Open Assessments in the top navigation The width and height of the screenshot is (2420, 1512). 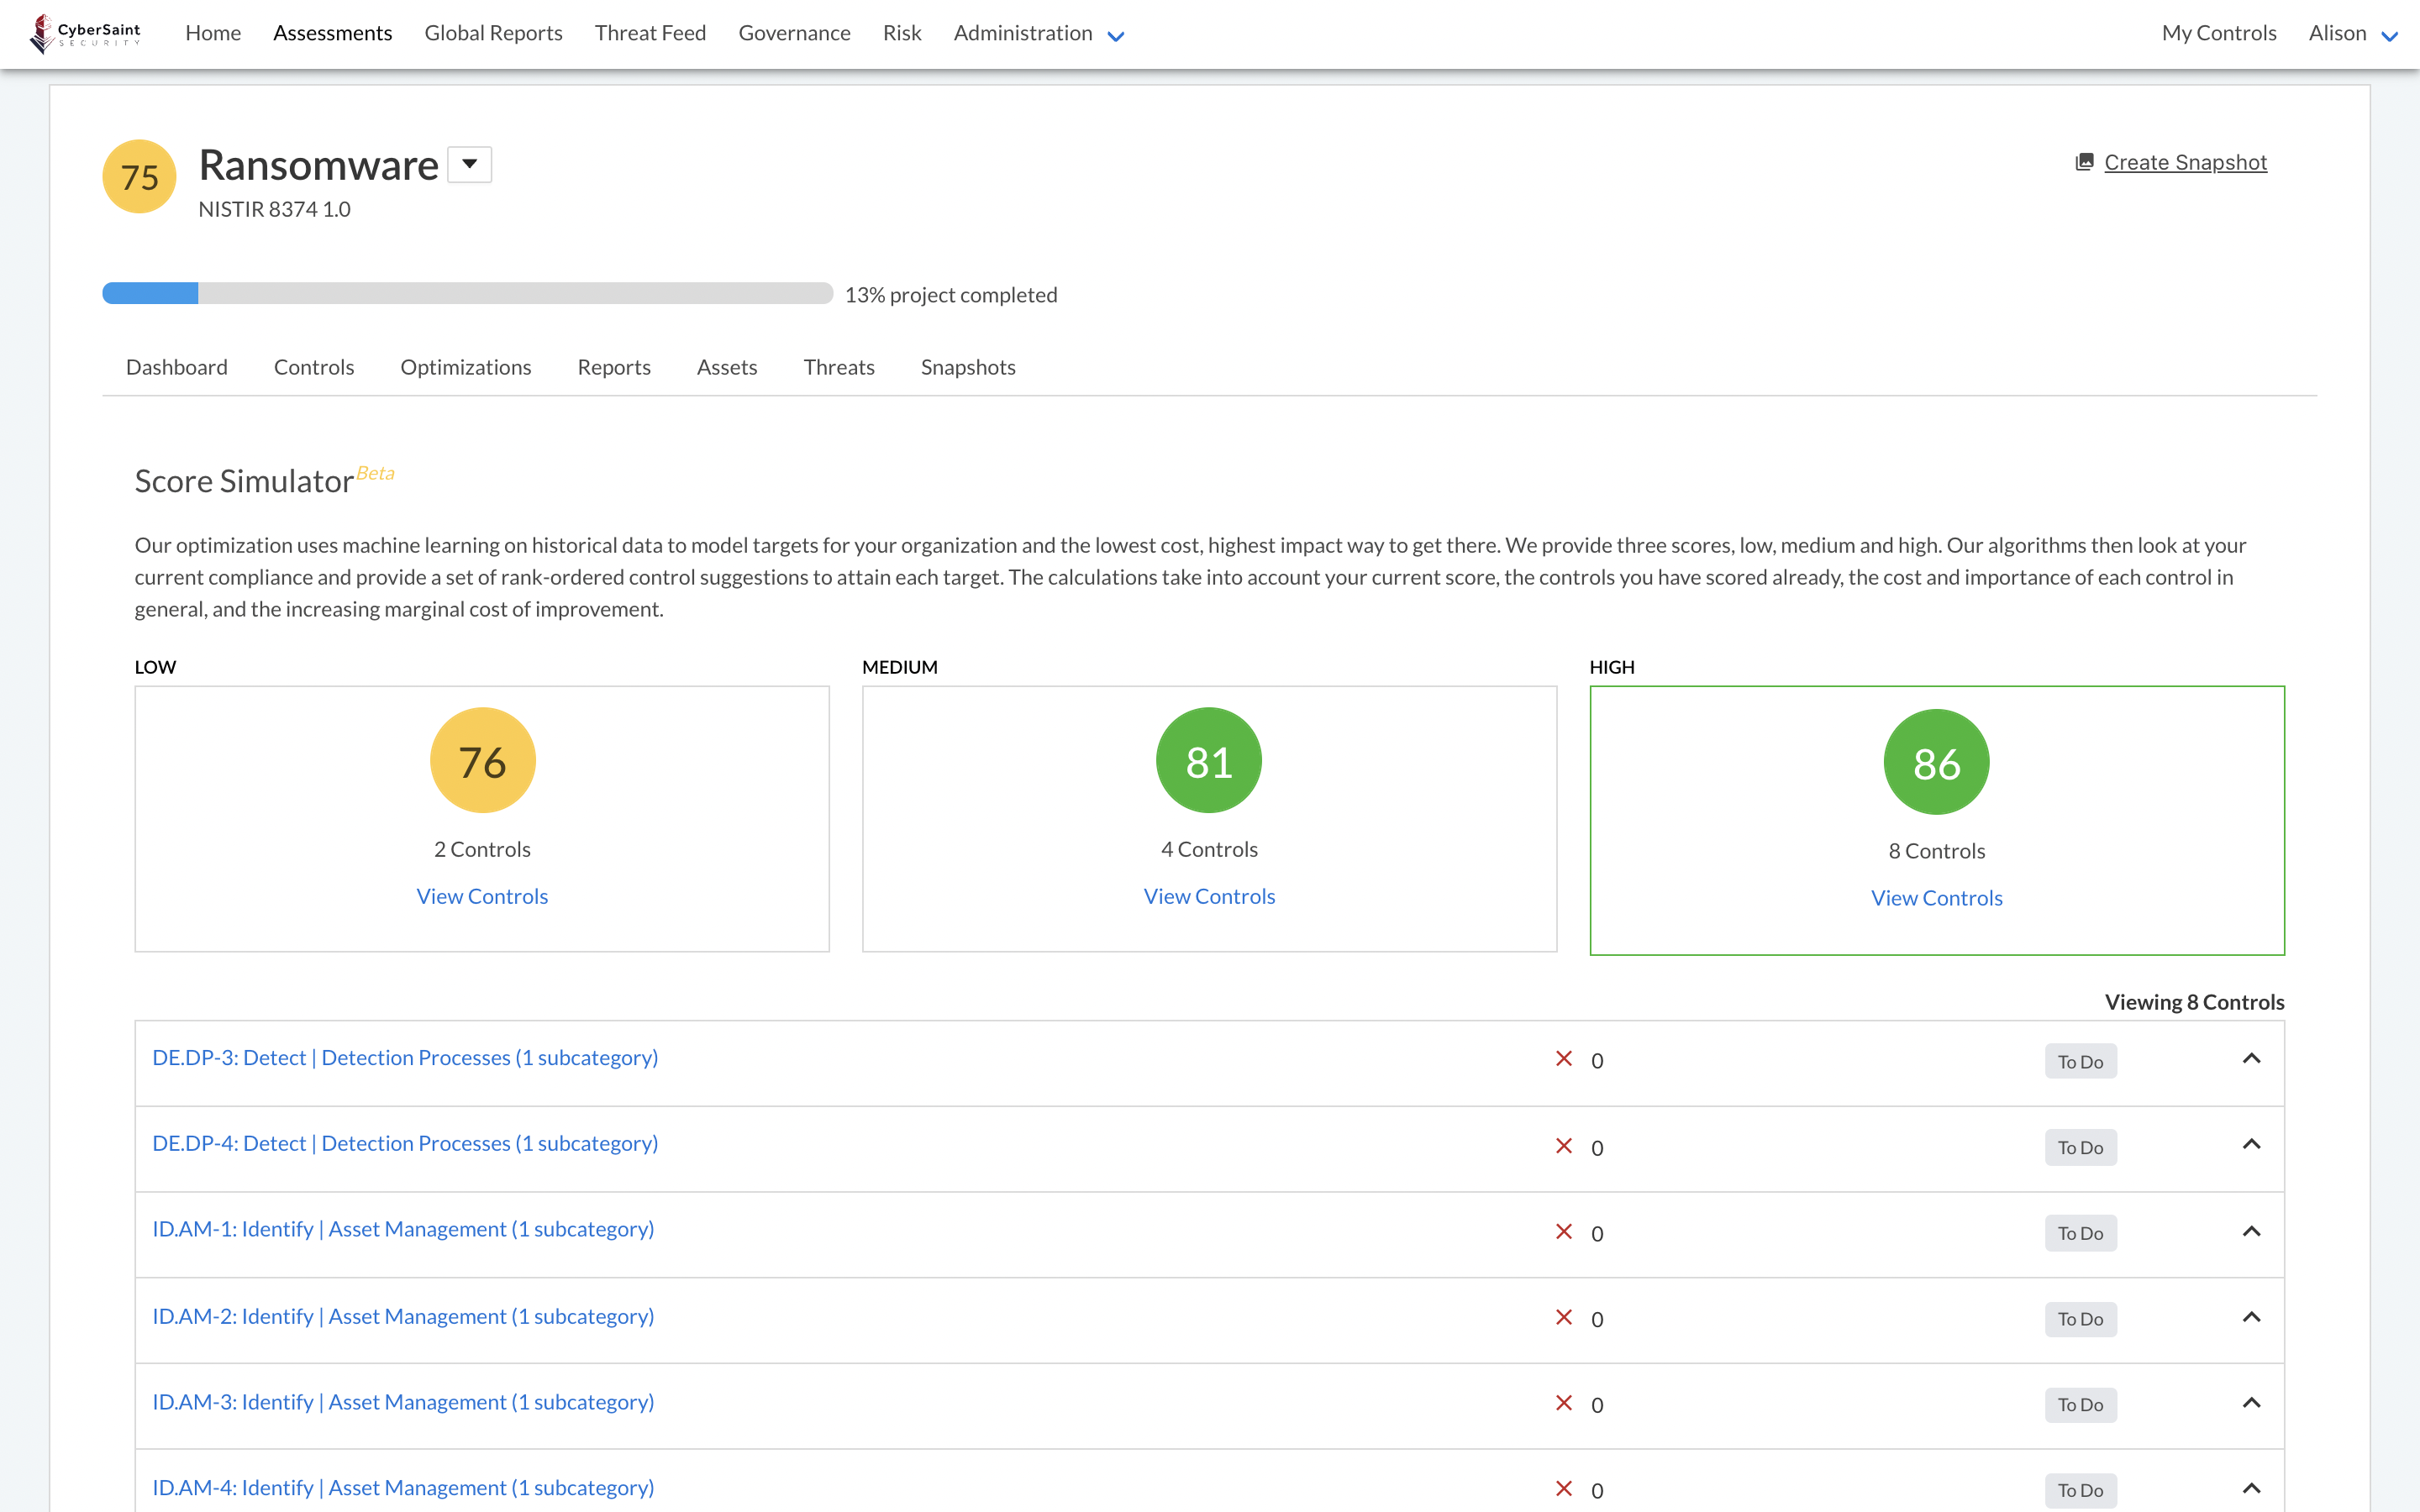[333, 33]
